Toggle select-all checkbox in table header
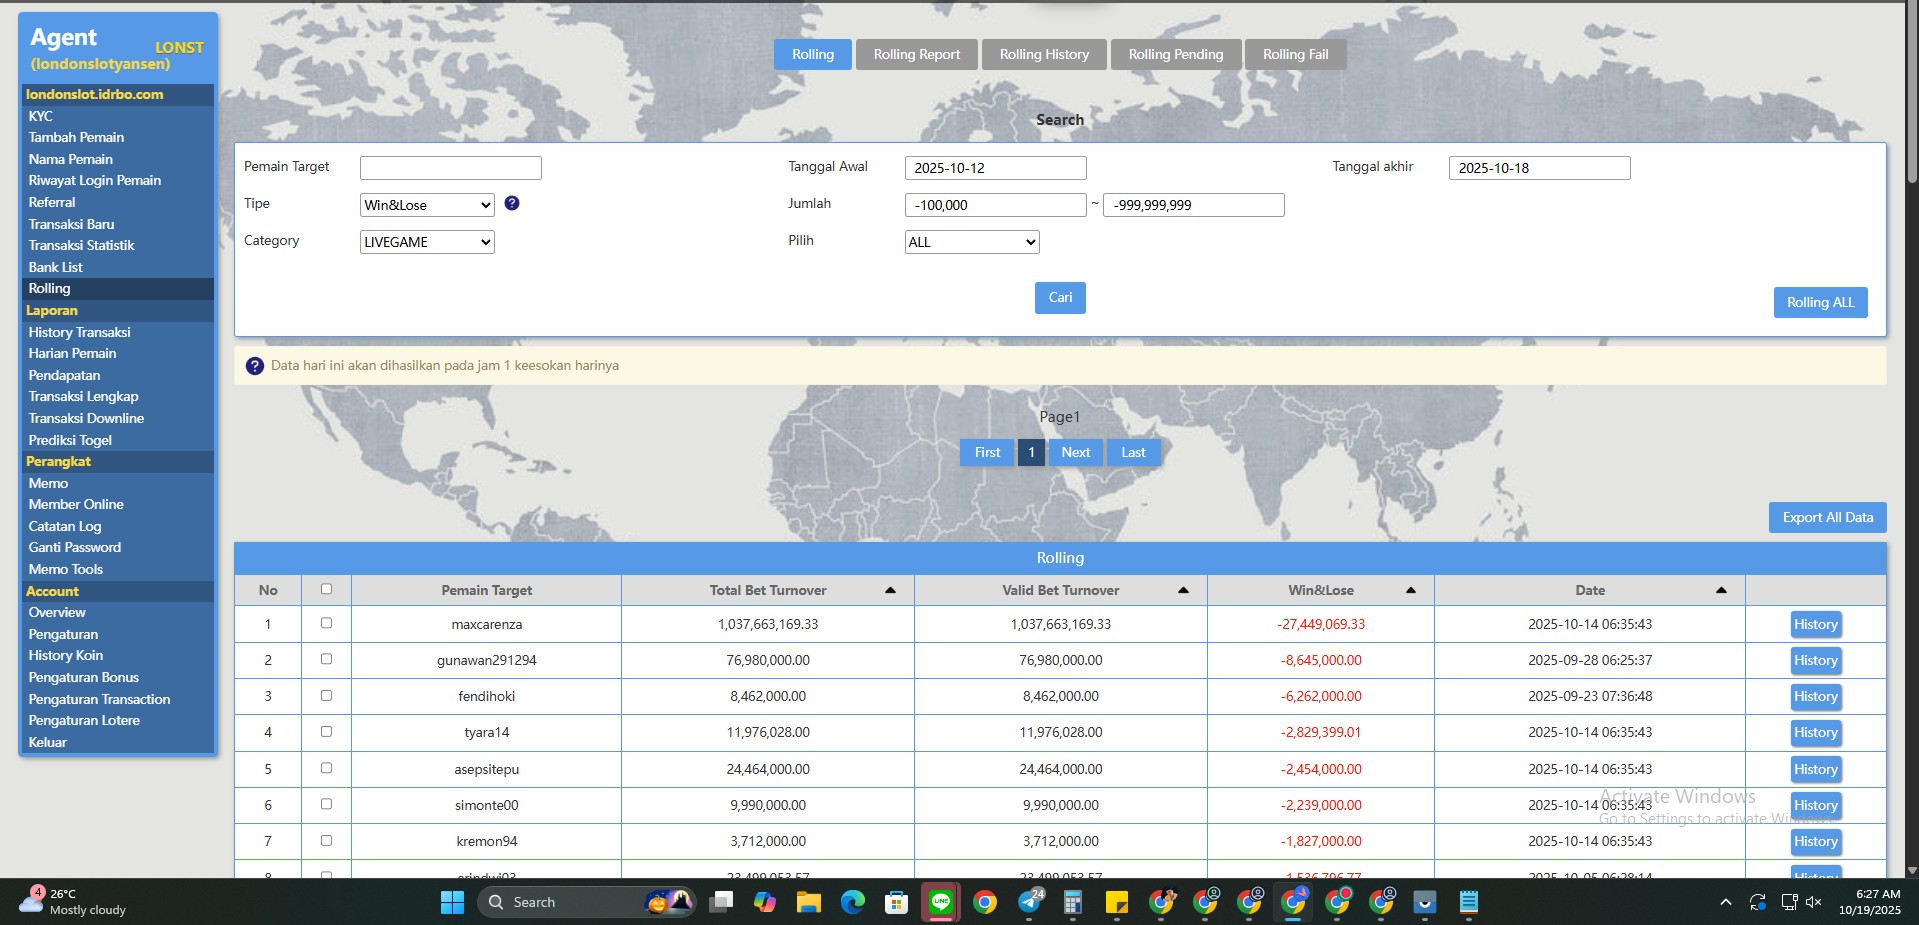The height and width of the screenshot is (925, 1919). coord(326,589)
